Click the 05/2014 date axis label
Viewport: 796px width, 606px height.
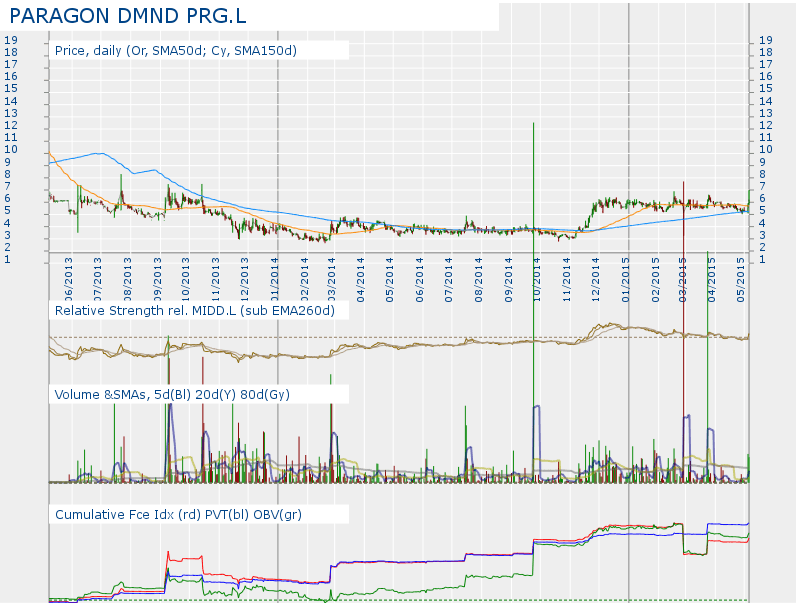389,280
